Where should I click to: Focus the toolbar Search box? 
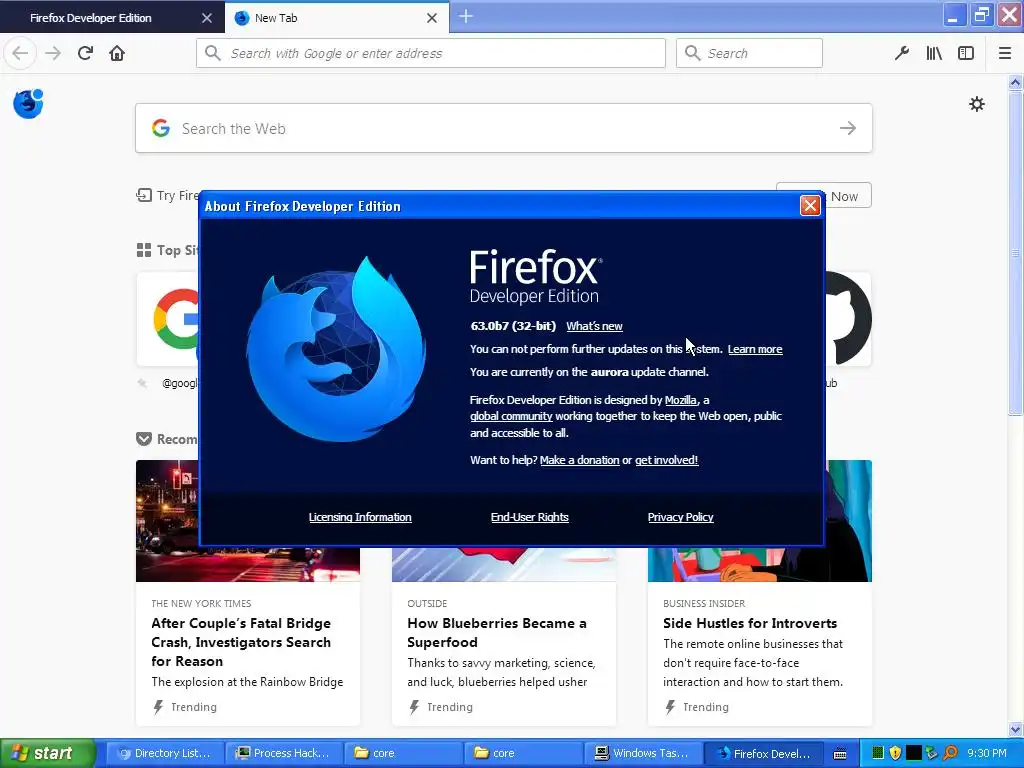point(749,53)
